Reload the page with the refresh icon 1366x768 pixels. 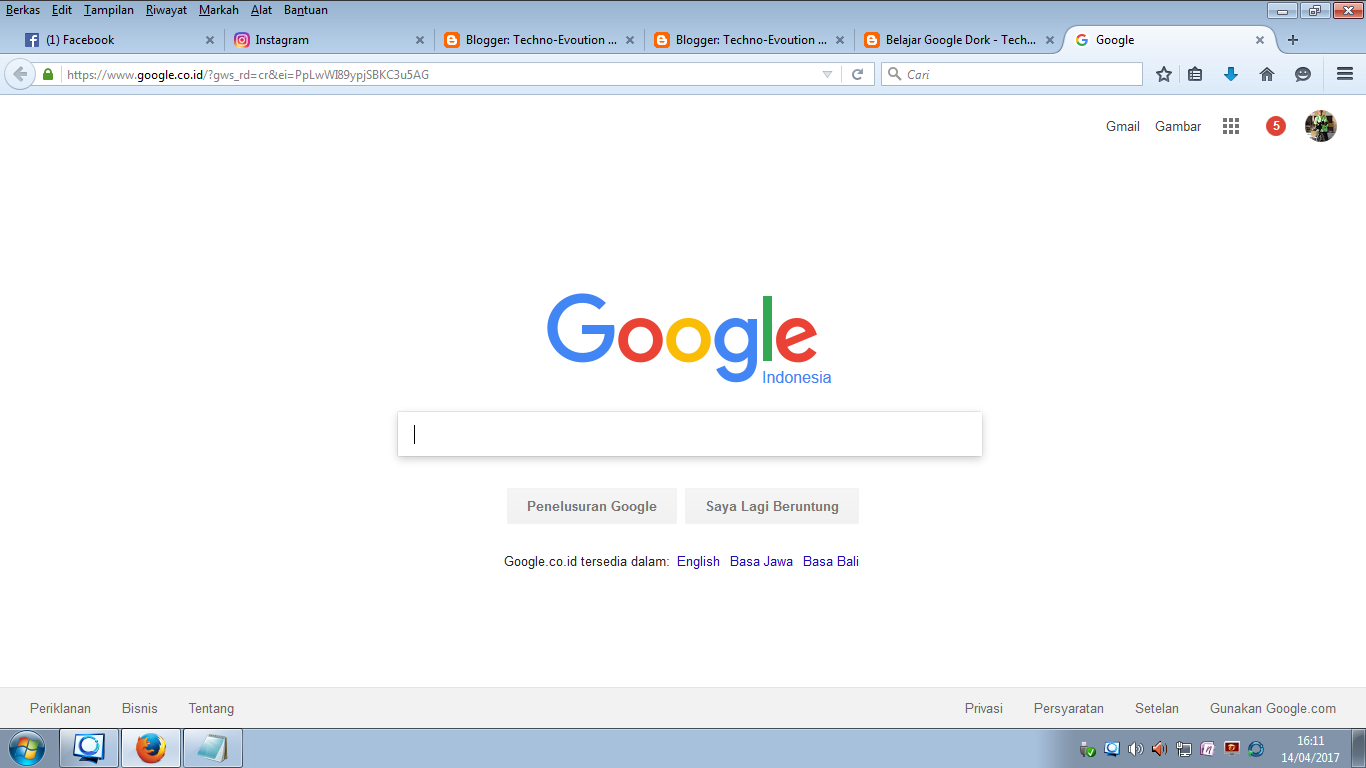[858, 73]
